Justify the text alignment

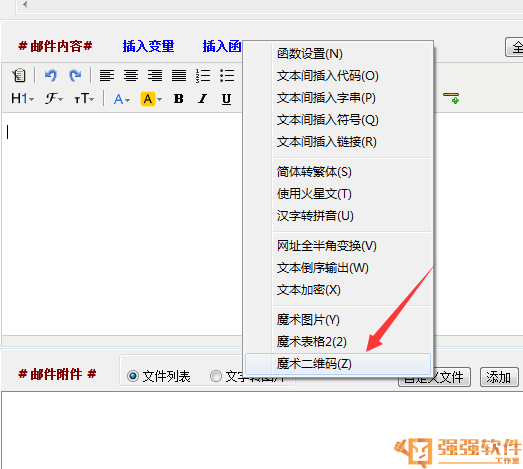[179, 75]
